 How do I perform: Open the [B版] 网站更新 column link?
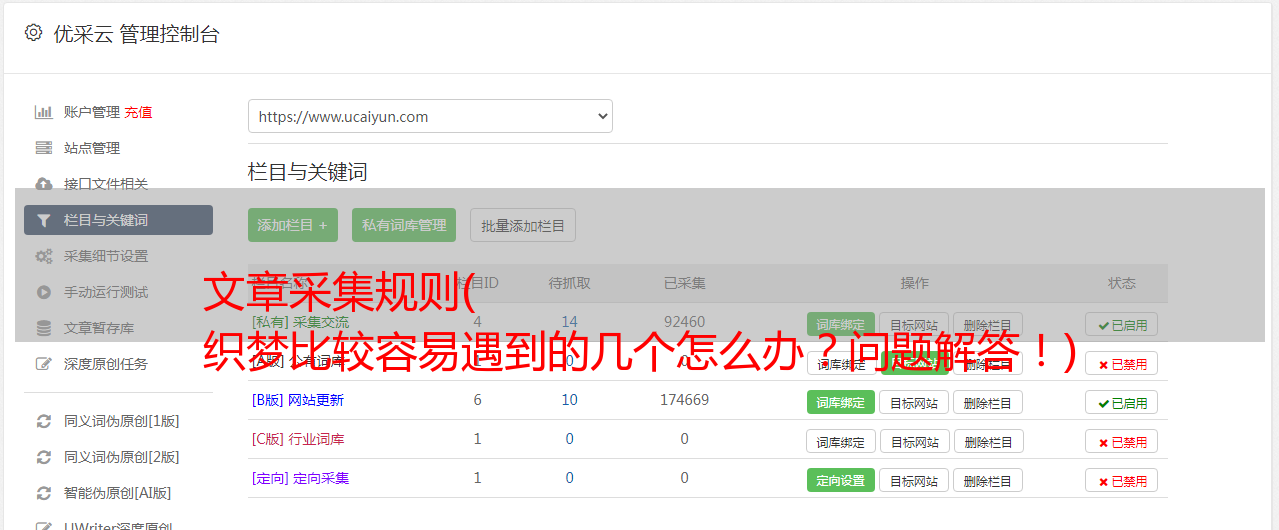coord(298,400)
